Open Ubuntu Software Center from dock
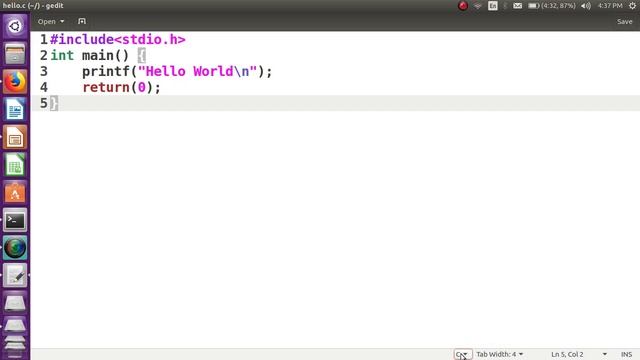The width and height of the screenshot is (640, 360). [x=15, y=192]
